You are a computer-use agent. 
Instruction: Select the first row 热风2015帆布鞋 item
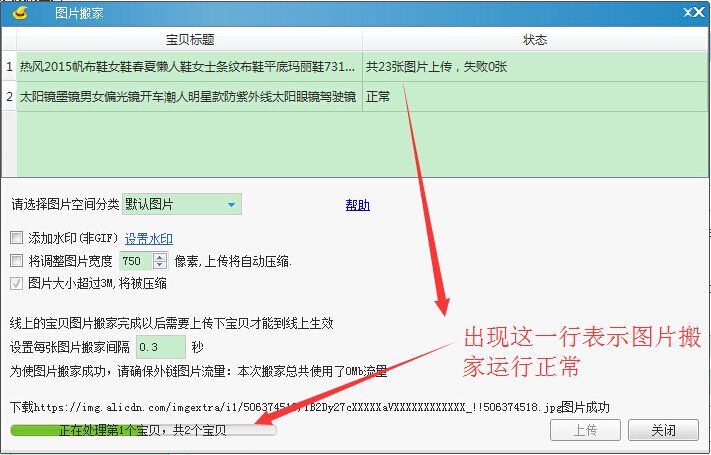pyautogui.click(x=187, y=67)
